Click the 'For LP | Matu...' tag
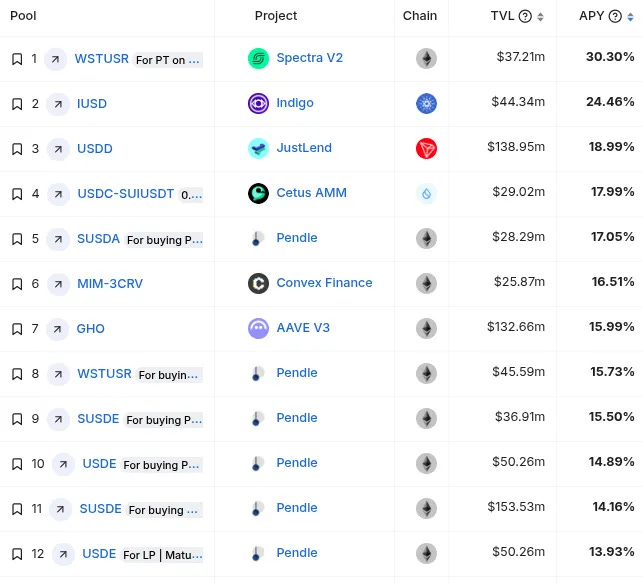This screenshot has height=584, width=643. (162, 555)
